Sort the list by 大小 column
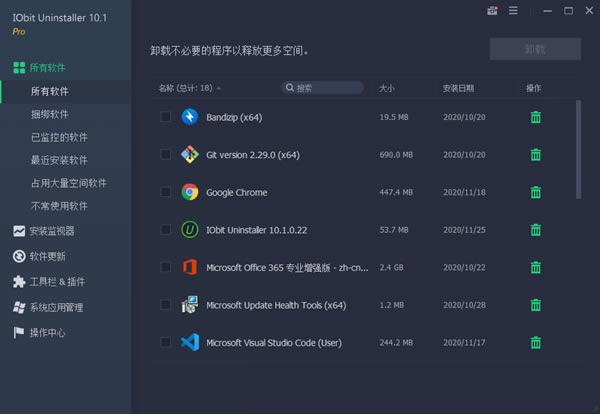Viewport: 600px width, 414px height. tap(386, 88)
